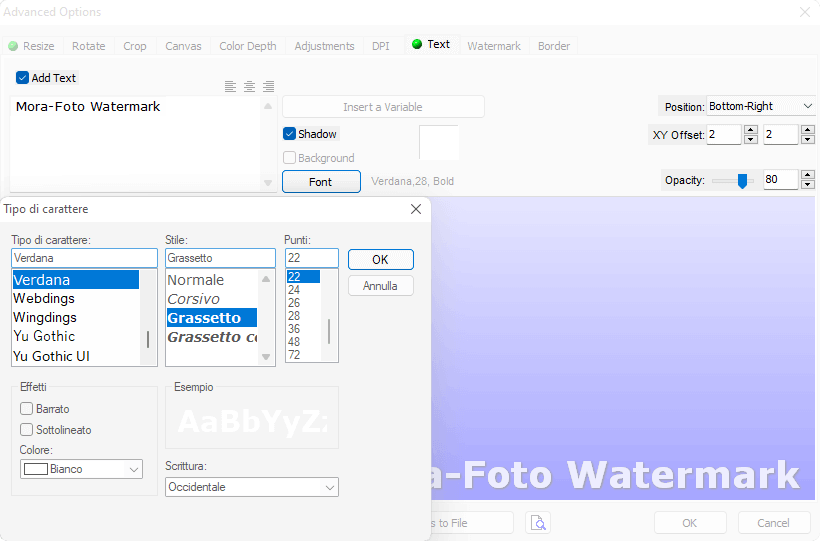Viewport: 820px width, 541px height.
Task: Click the shadow color swatch
Action: tap(439, 142)
